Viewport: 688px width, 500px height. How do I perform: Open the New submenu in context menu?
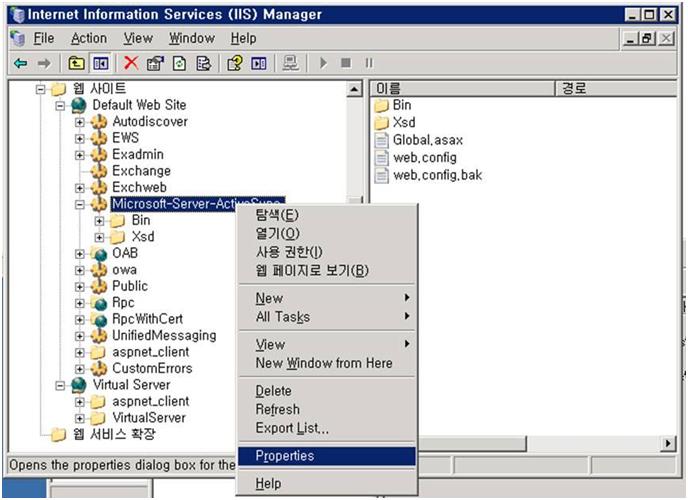pyautogui.click(x=327, y=298)
